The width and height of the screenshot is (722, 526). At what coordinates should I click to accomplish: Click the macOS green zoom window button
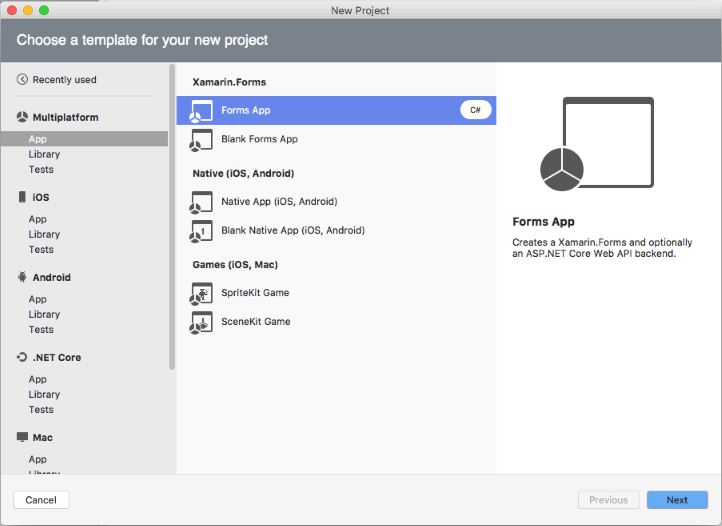[44, 10]
